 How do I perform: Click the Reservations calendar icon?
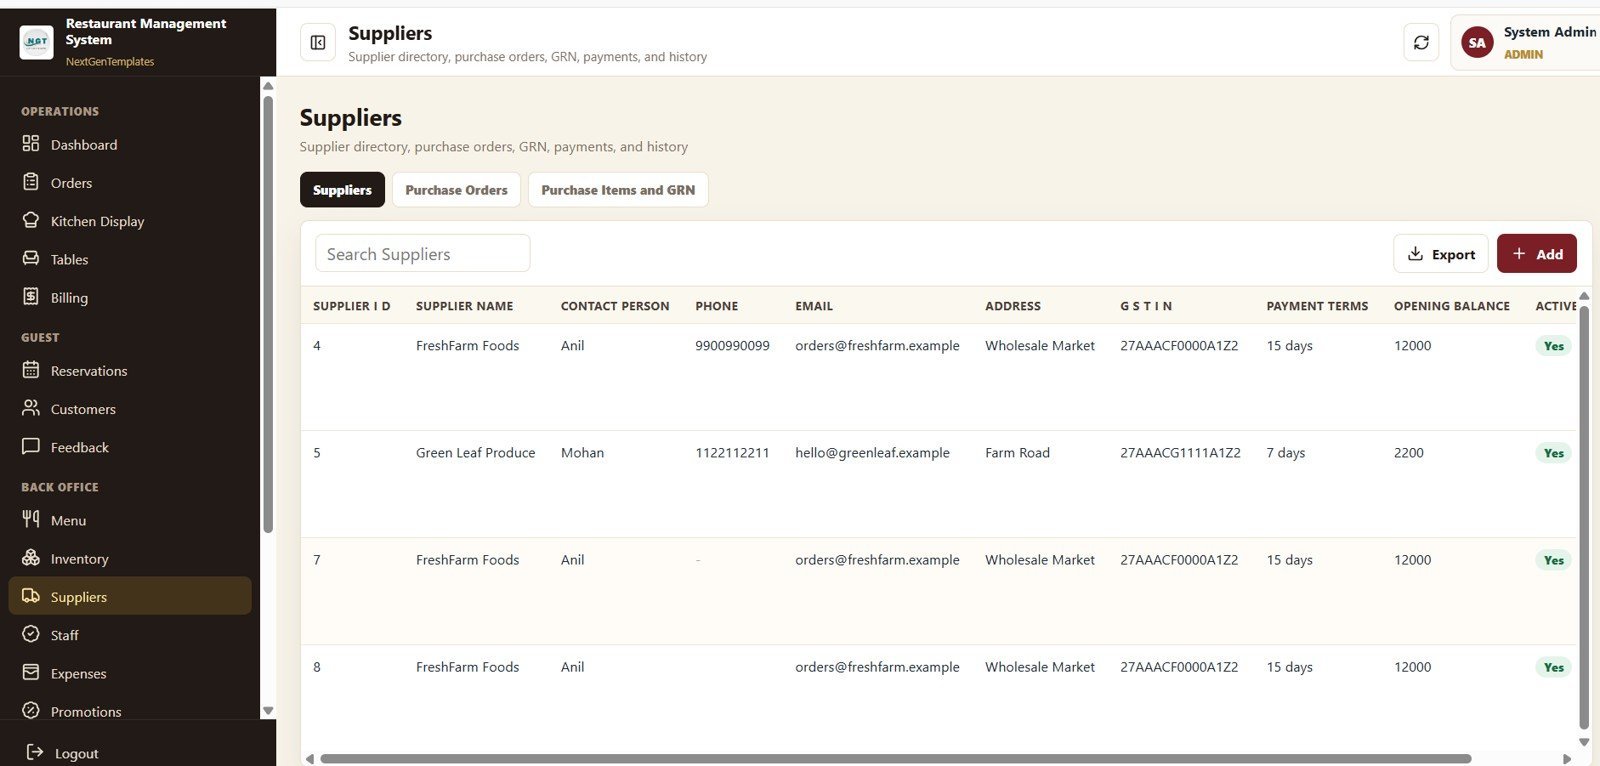tap(31, 370)
